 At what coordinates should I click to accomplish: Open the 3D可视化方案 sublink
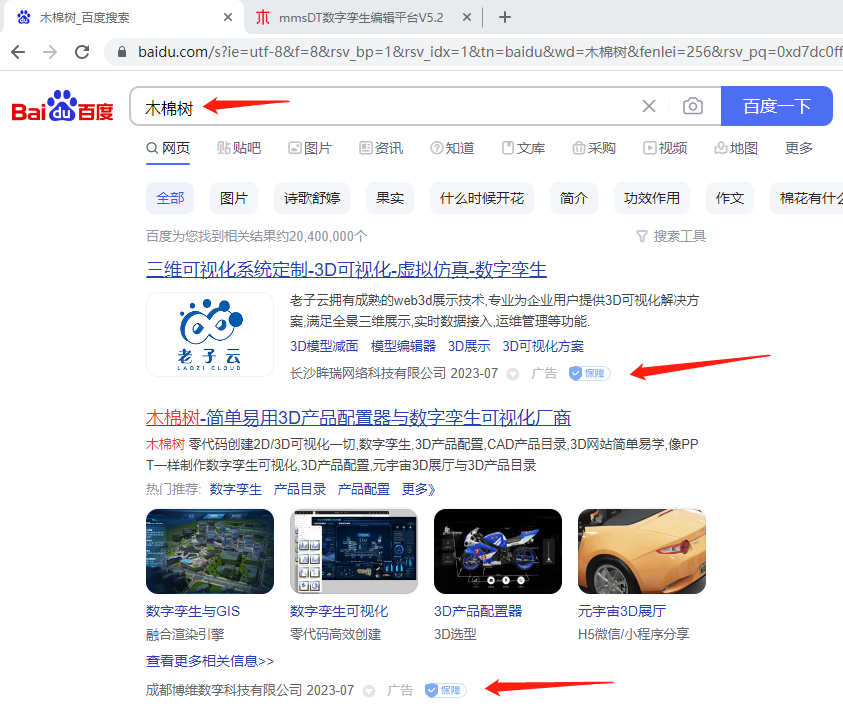(543, 346)
